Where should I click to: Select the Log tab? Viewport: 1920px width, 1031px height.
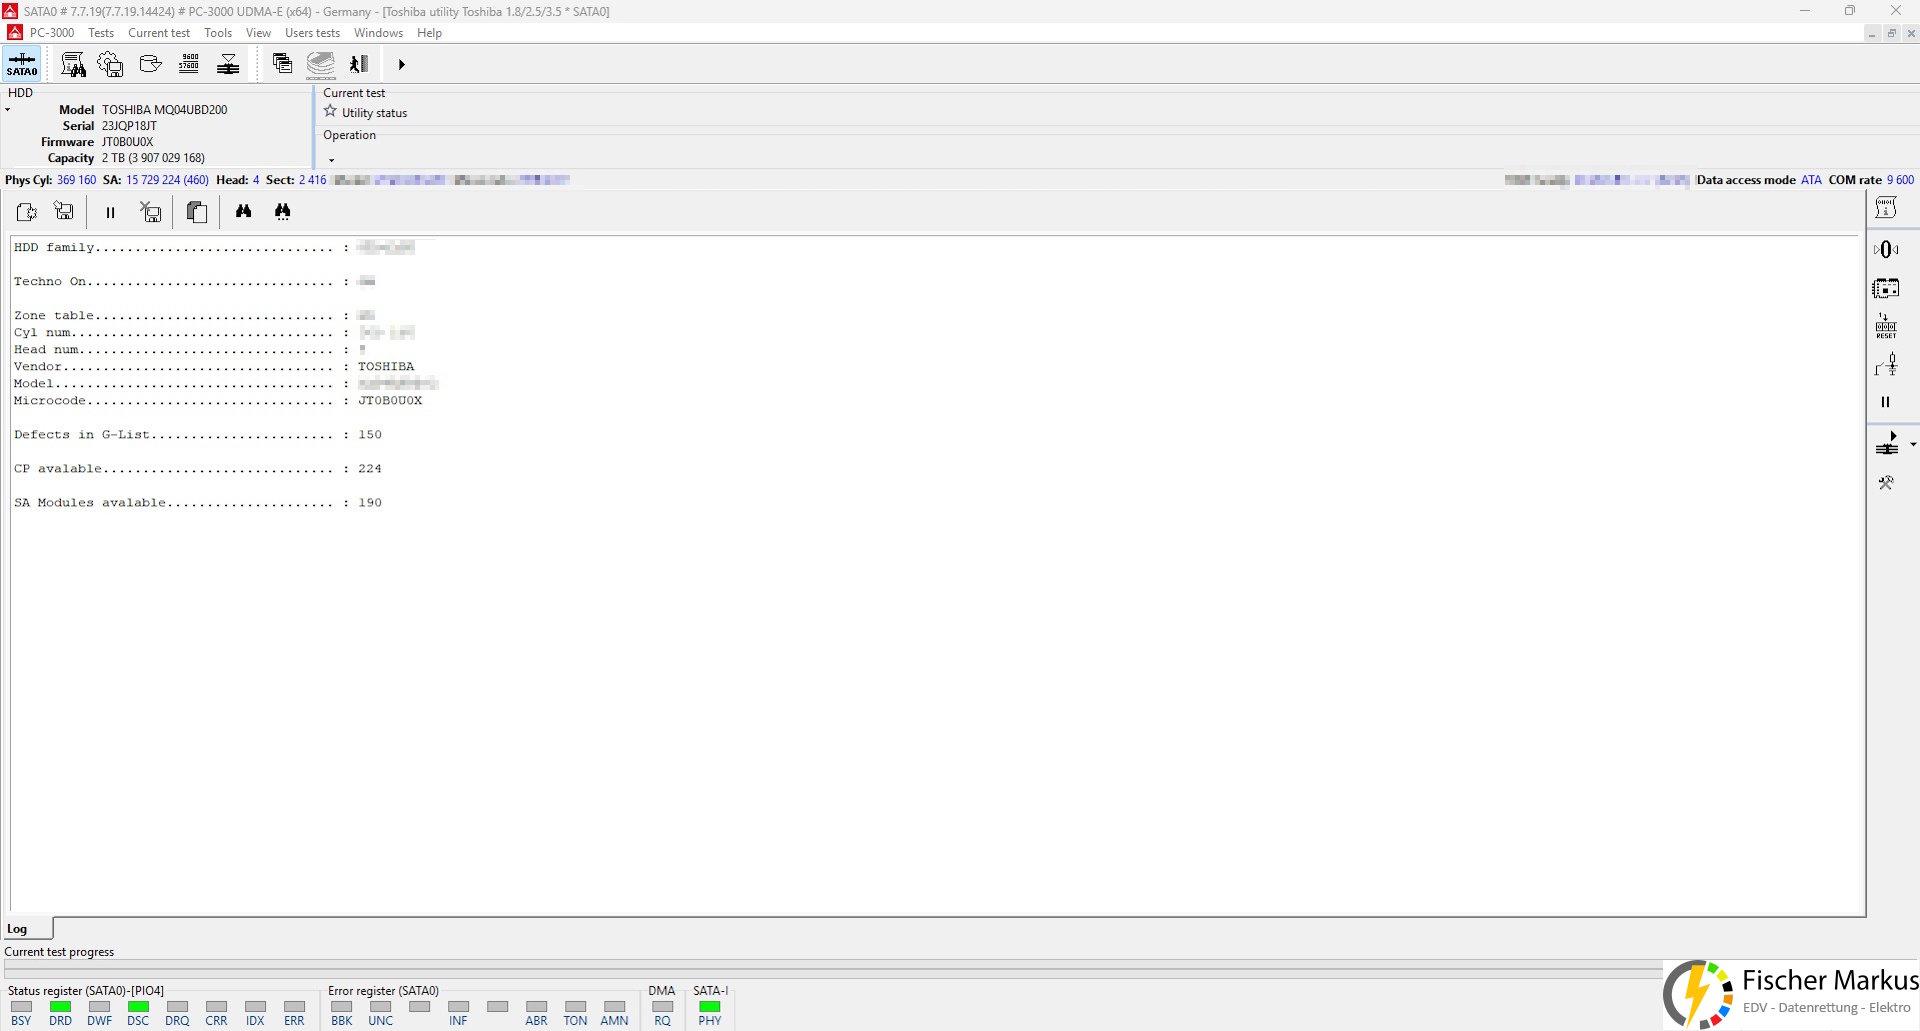(18, 929)
